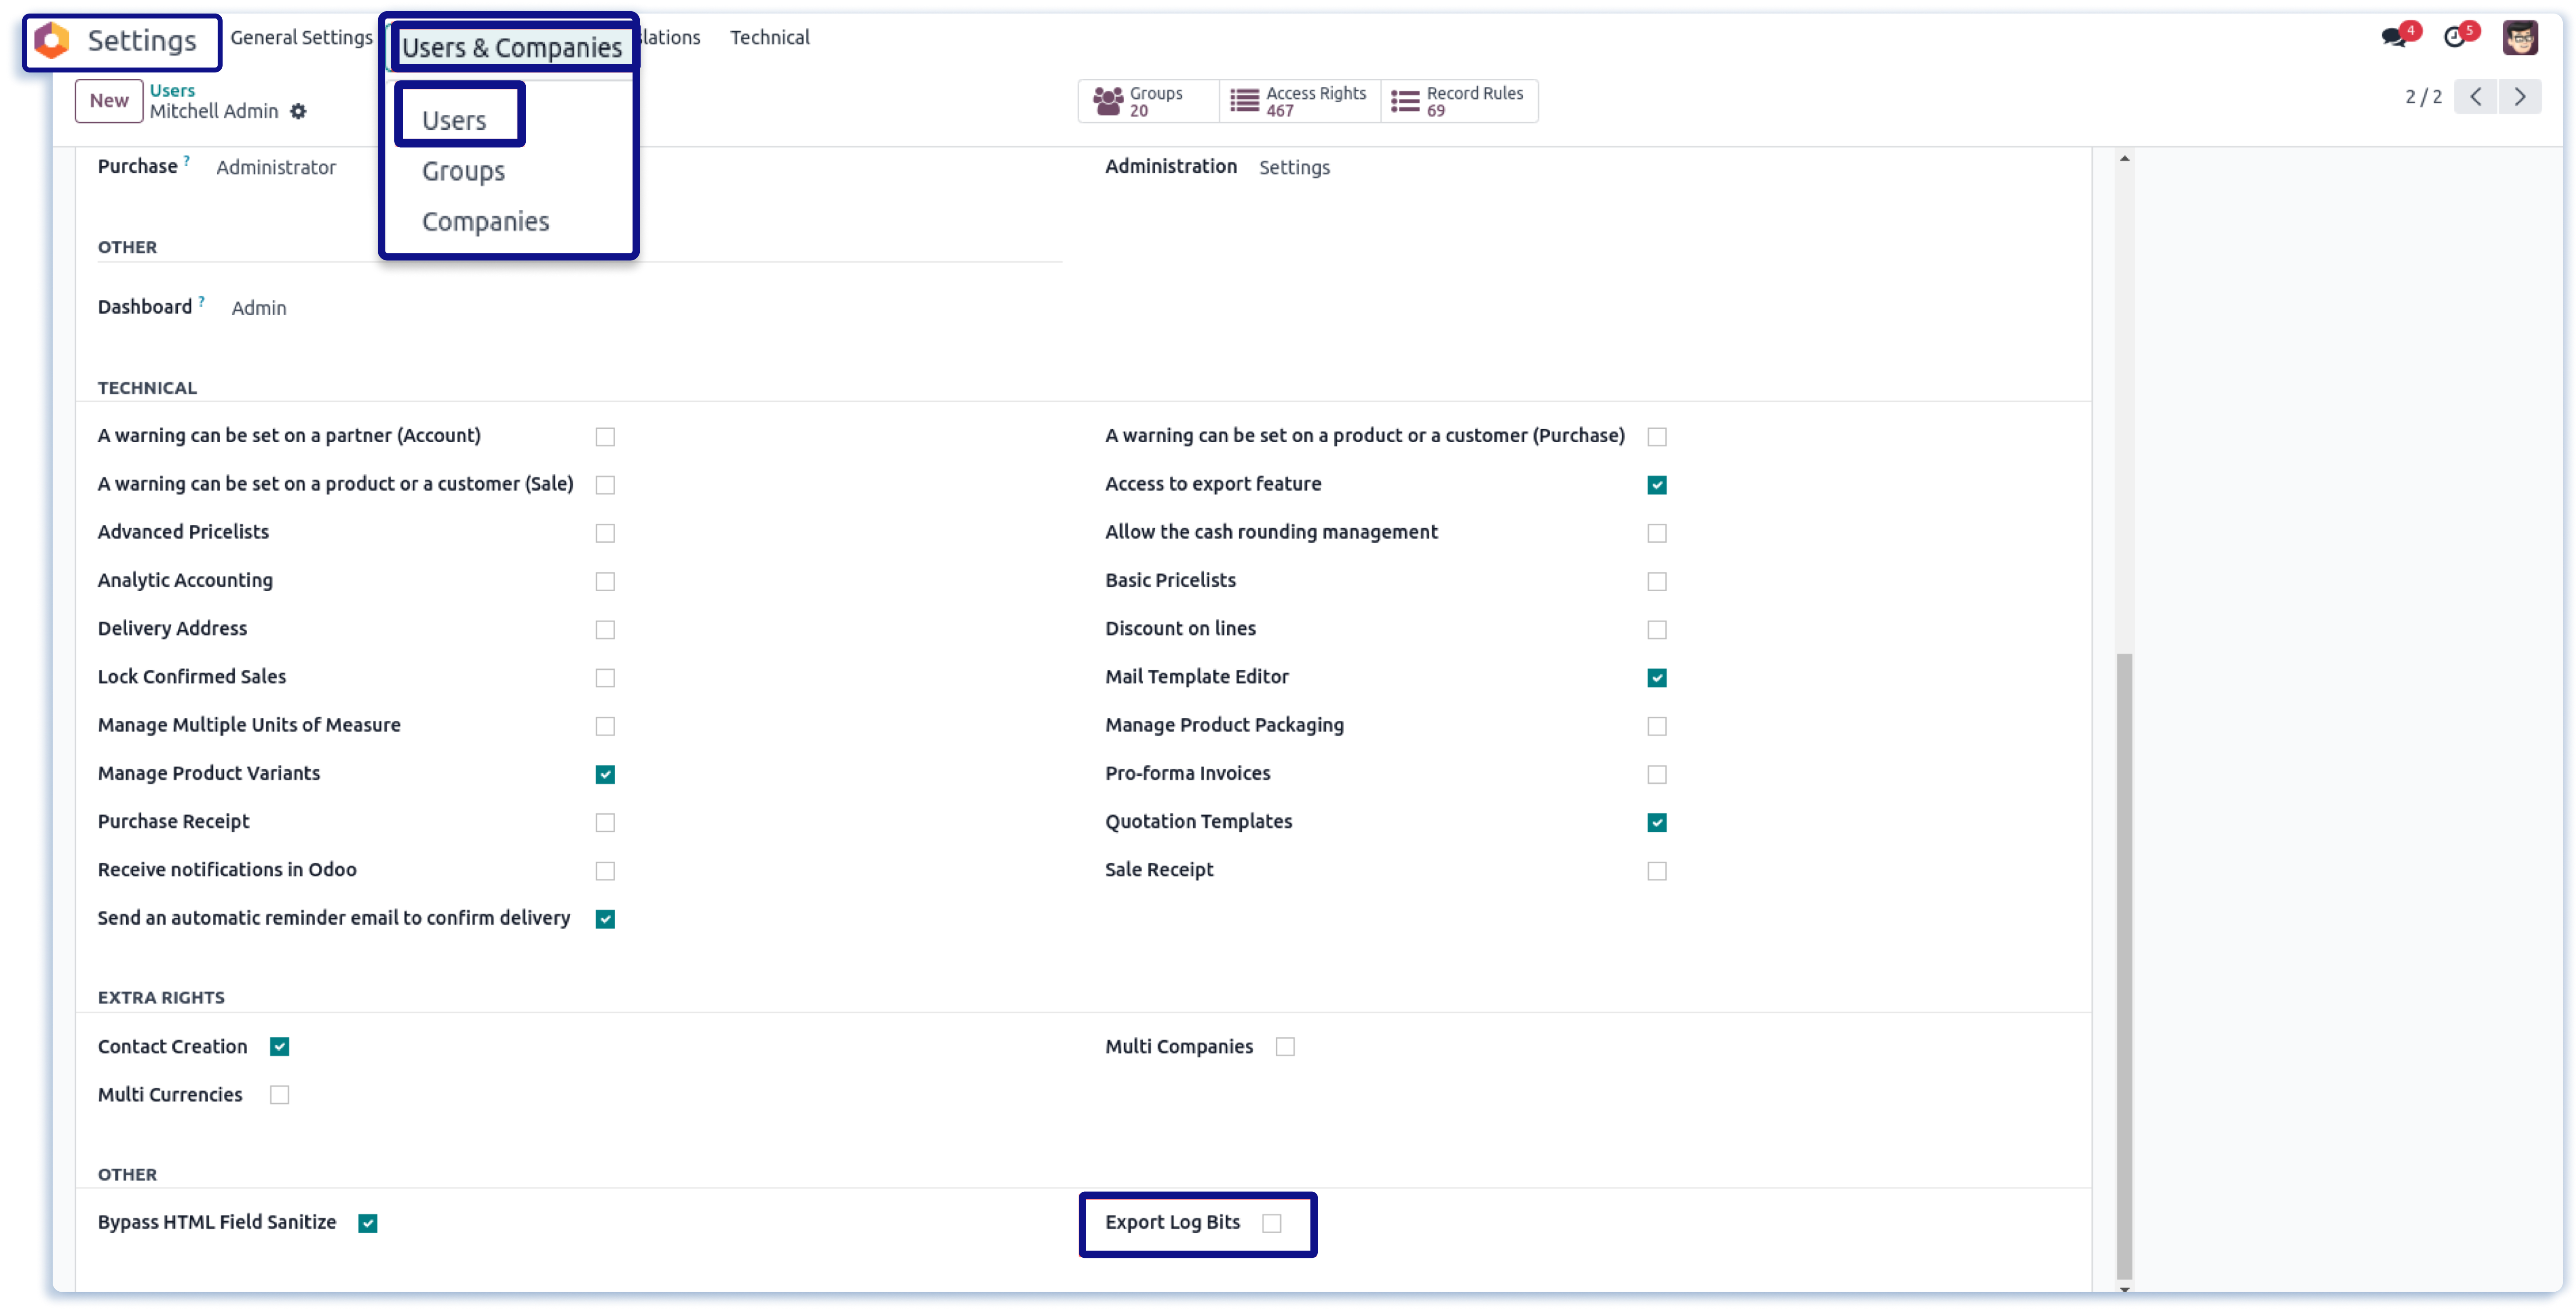2576x1311 pixels.
Task: Open the Technical menu
Action: (769, 38)
